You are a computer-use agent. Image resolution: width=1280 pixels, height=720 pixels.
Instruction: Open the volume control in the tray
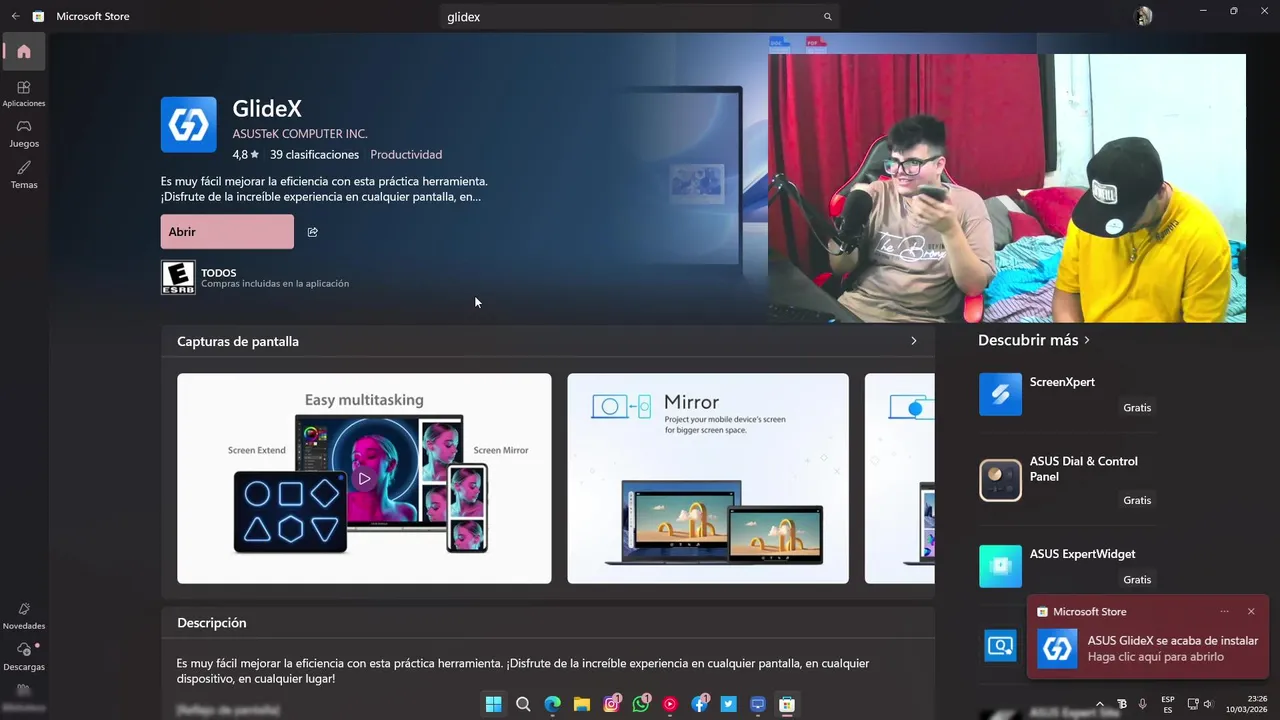(x=1208, y=704)
